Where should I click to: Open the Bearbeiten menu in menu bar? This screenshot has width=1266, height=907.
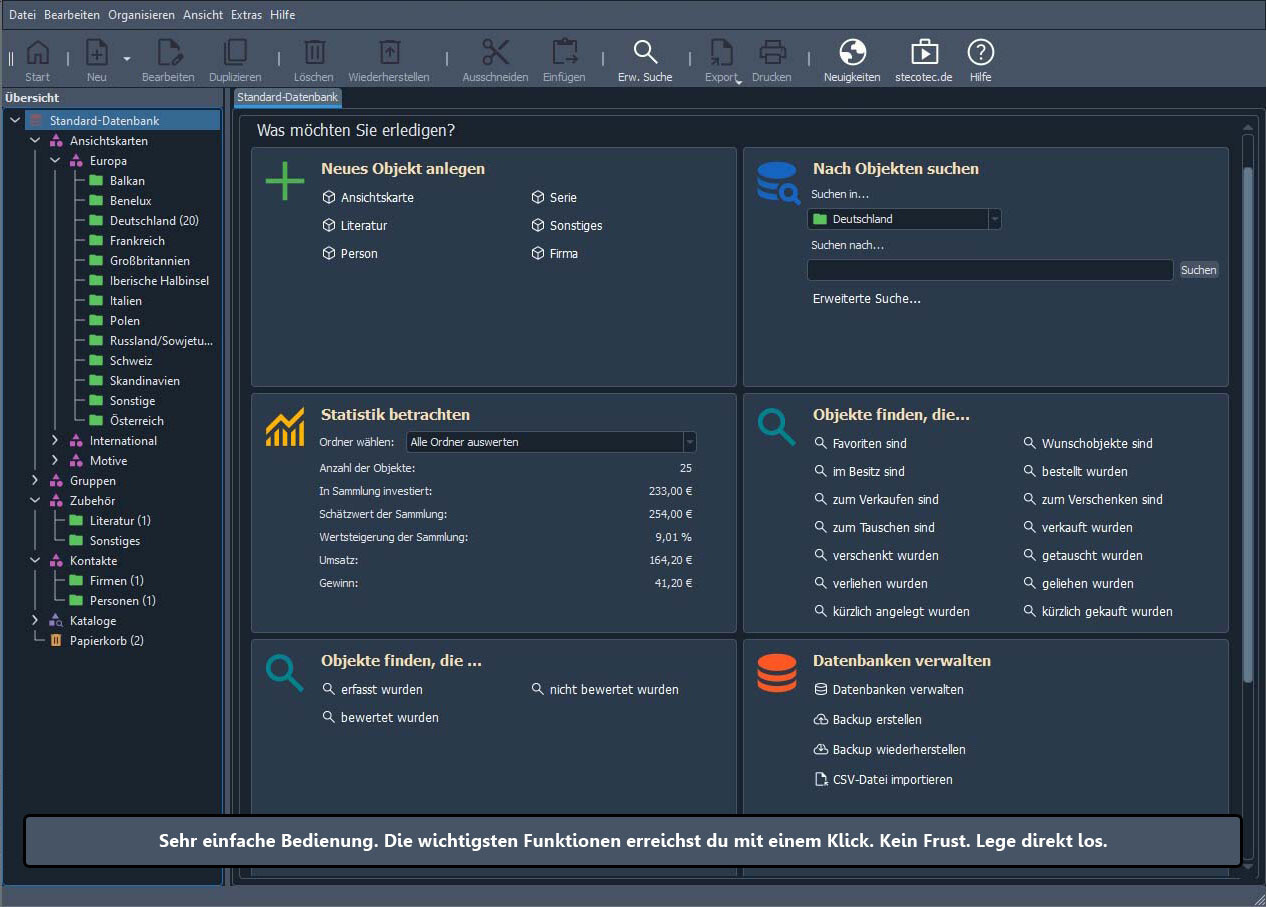coord(72,15)
